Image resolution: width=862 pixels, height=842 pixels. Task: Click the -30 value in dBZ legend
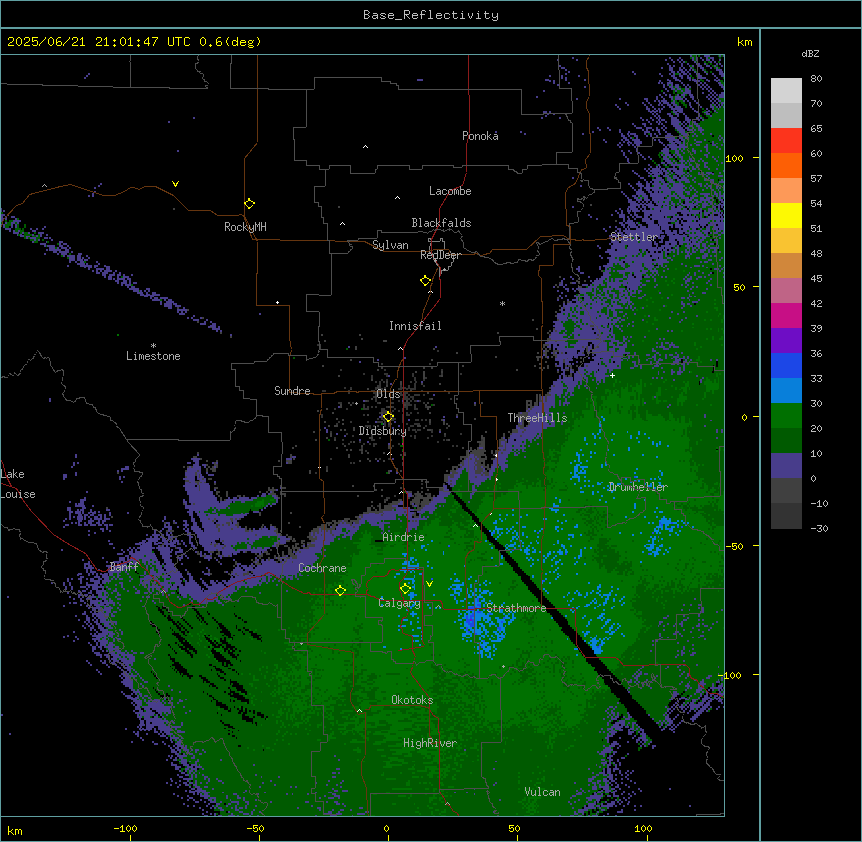pos(819,529)
